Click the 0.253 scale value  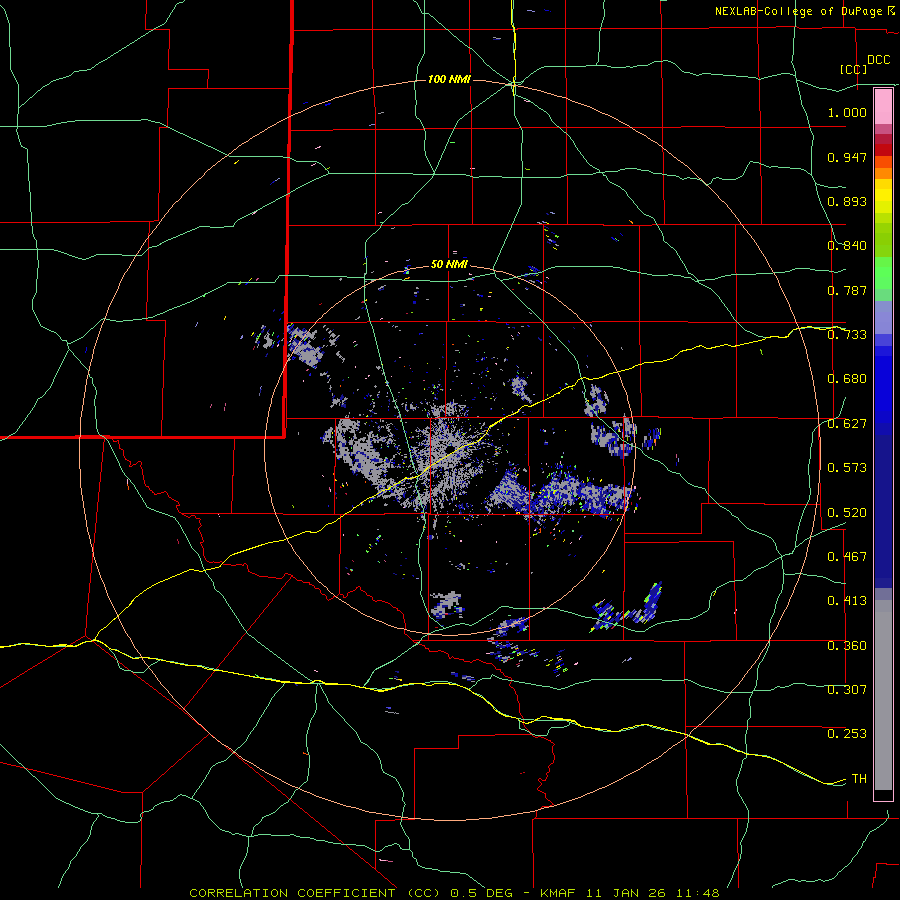(x=847, y=734)
